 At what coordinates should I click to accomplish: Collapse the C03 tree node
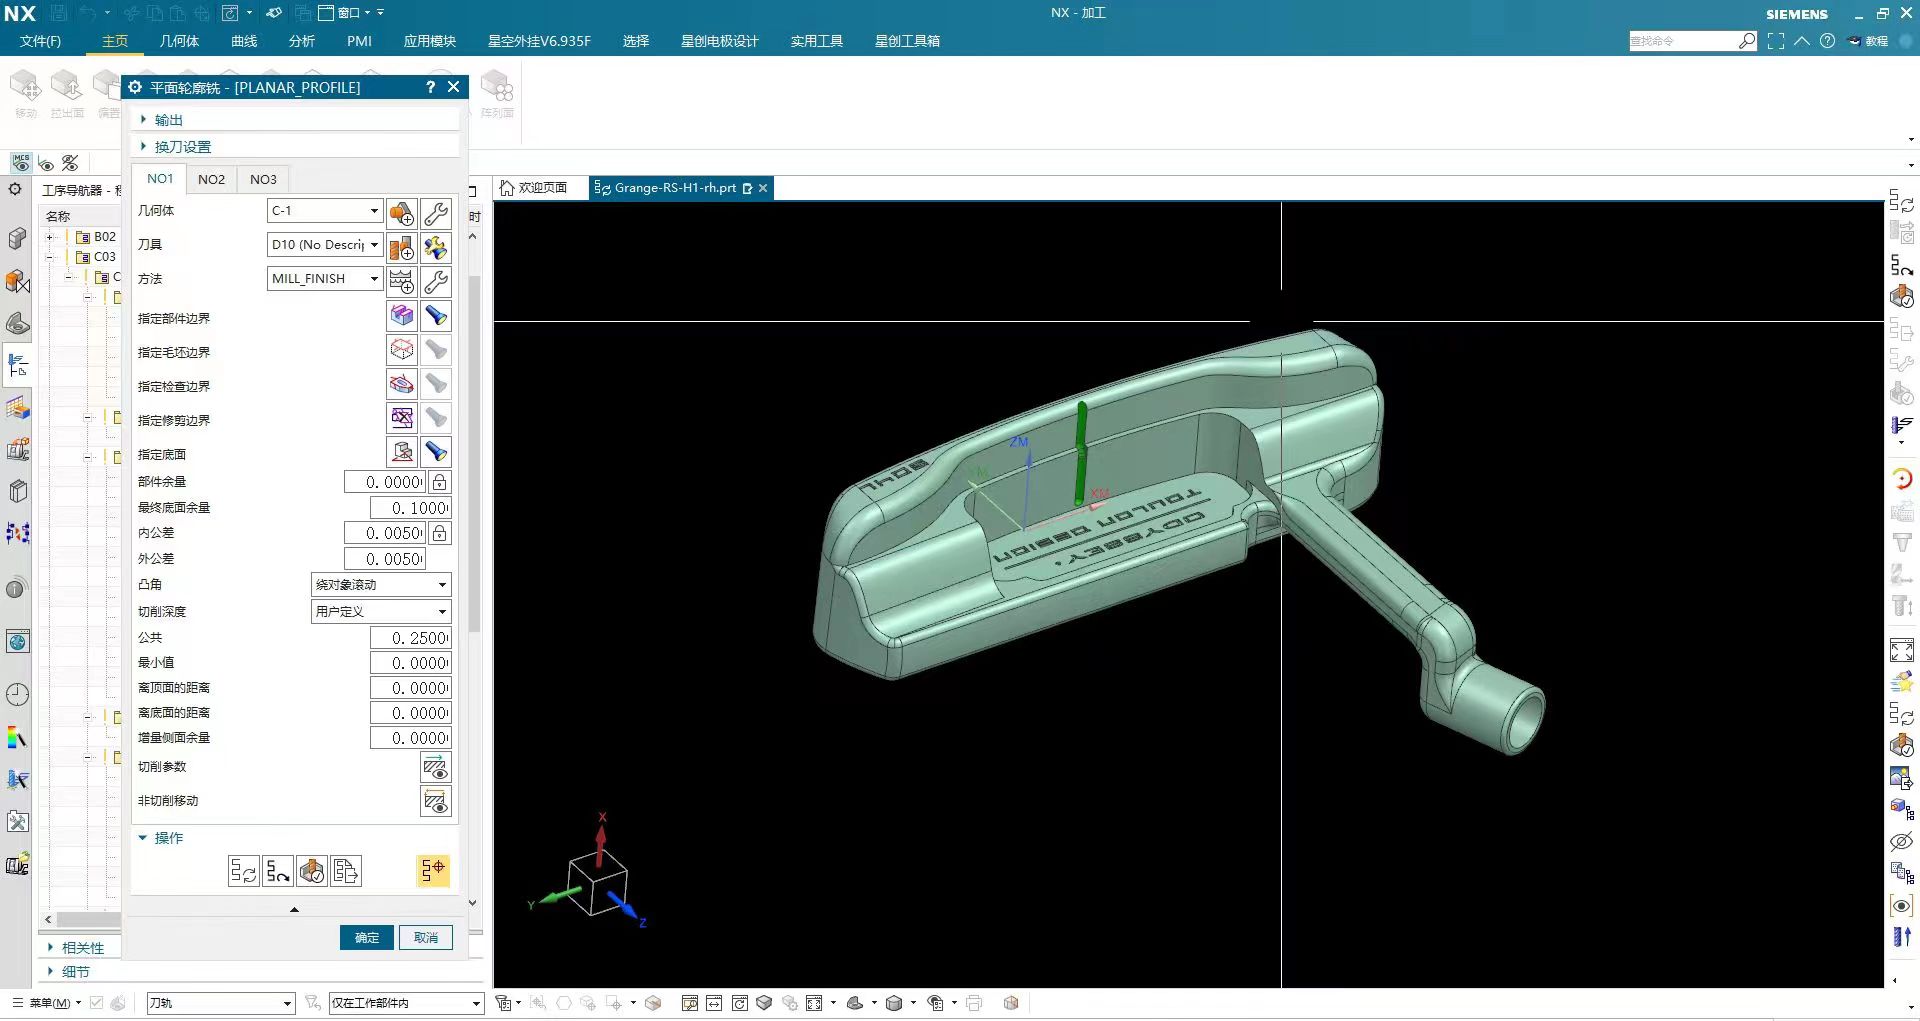[x=50, y=257]
